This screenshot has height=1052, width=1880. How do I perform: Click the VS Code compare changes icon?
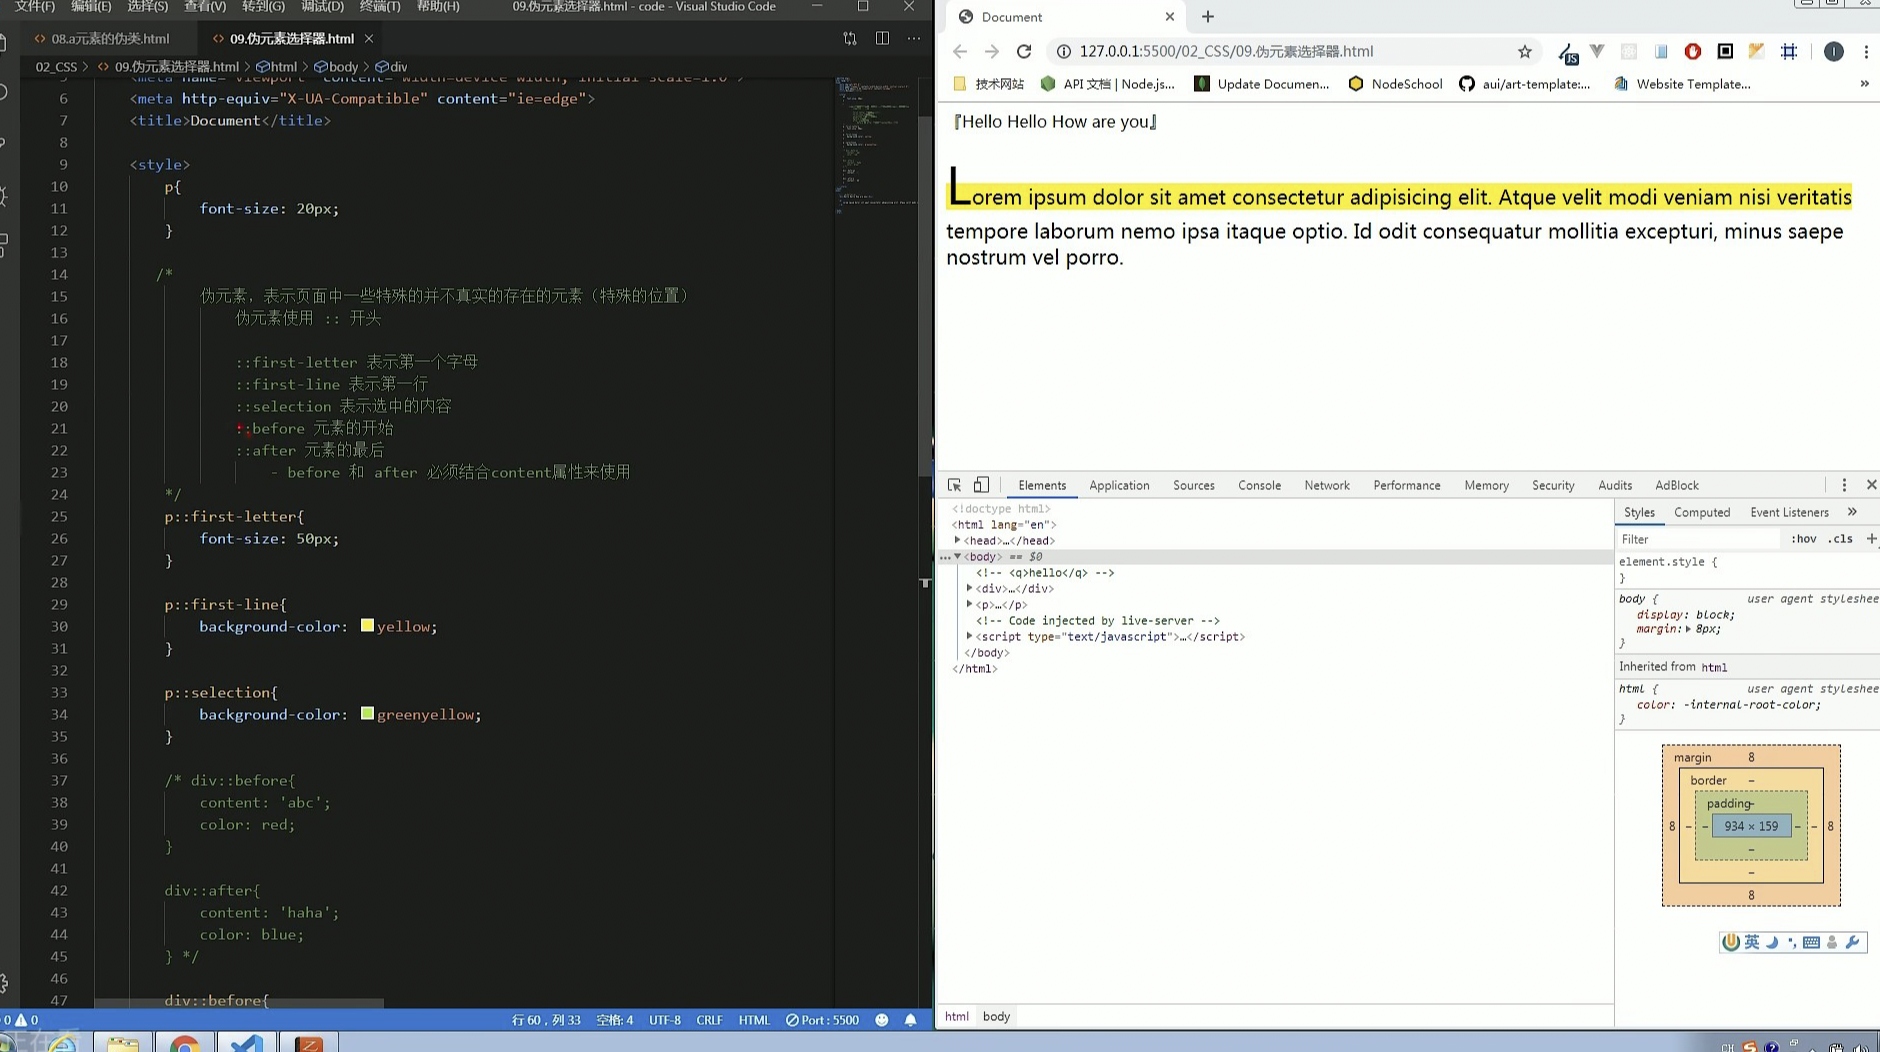(850, 38)
